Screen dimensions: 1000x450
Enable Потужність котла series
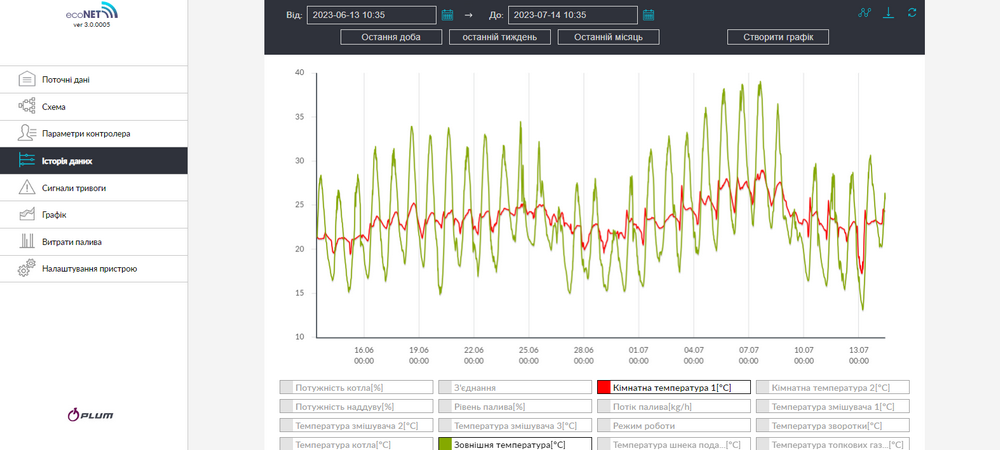pos(356,387)
